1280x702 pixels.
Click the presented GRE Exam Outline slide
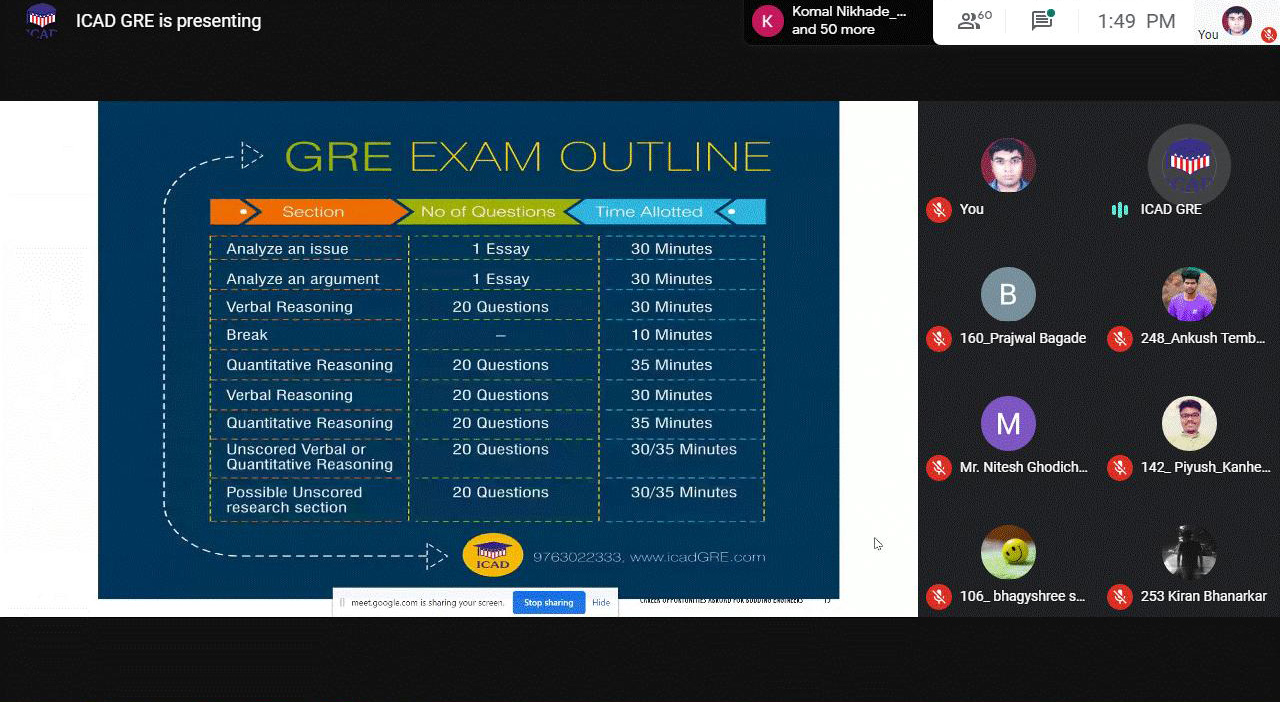468,350
